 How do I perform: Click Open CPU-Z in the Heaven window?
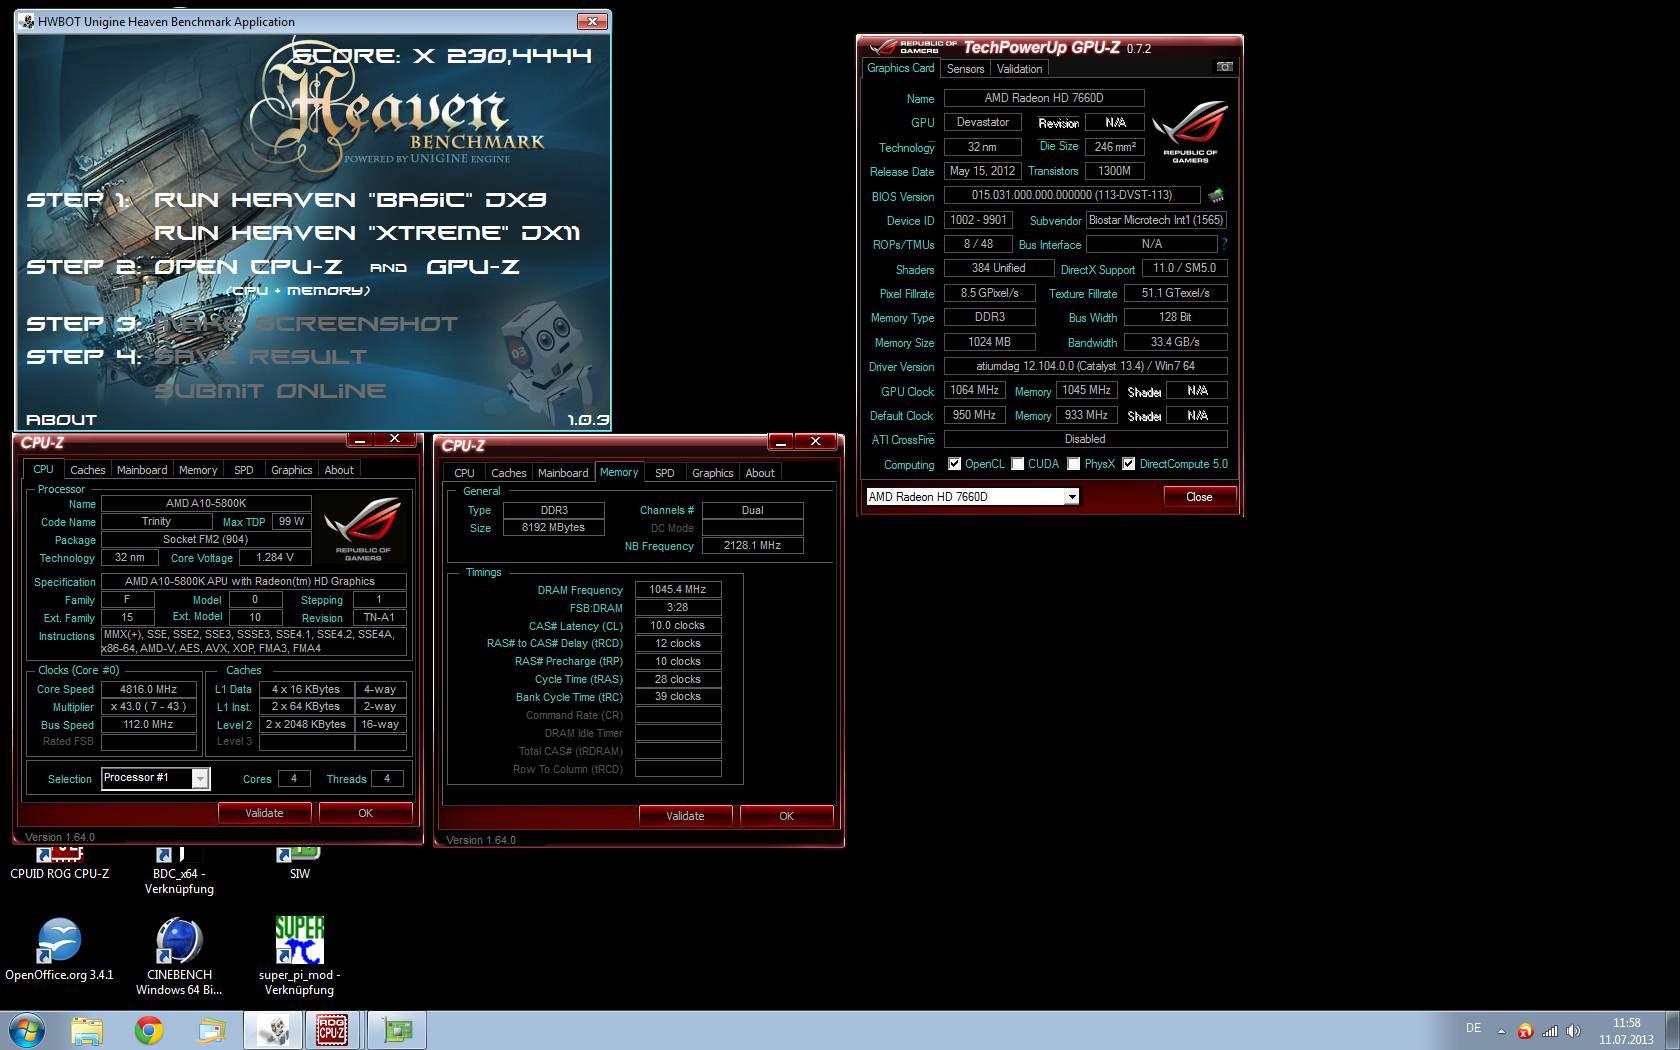(248, 267)
